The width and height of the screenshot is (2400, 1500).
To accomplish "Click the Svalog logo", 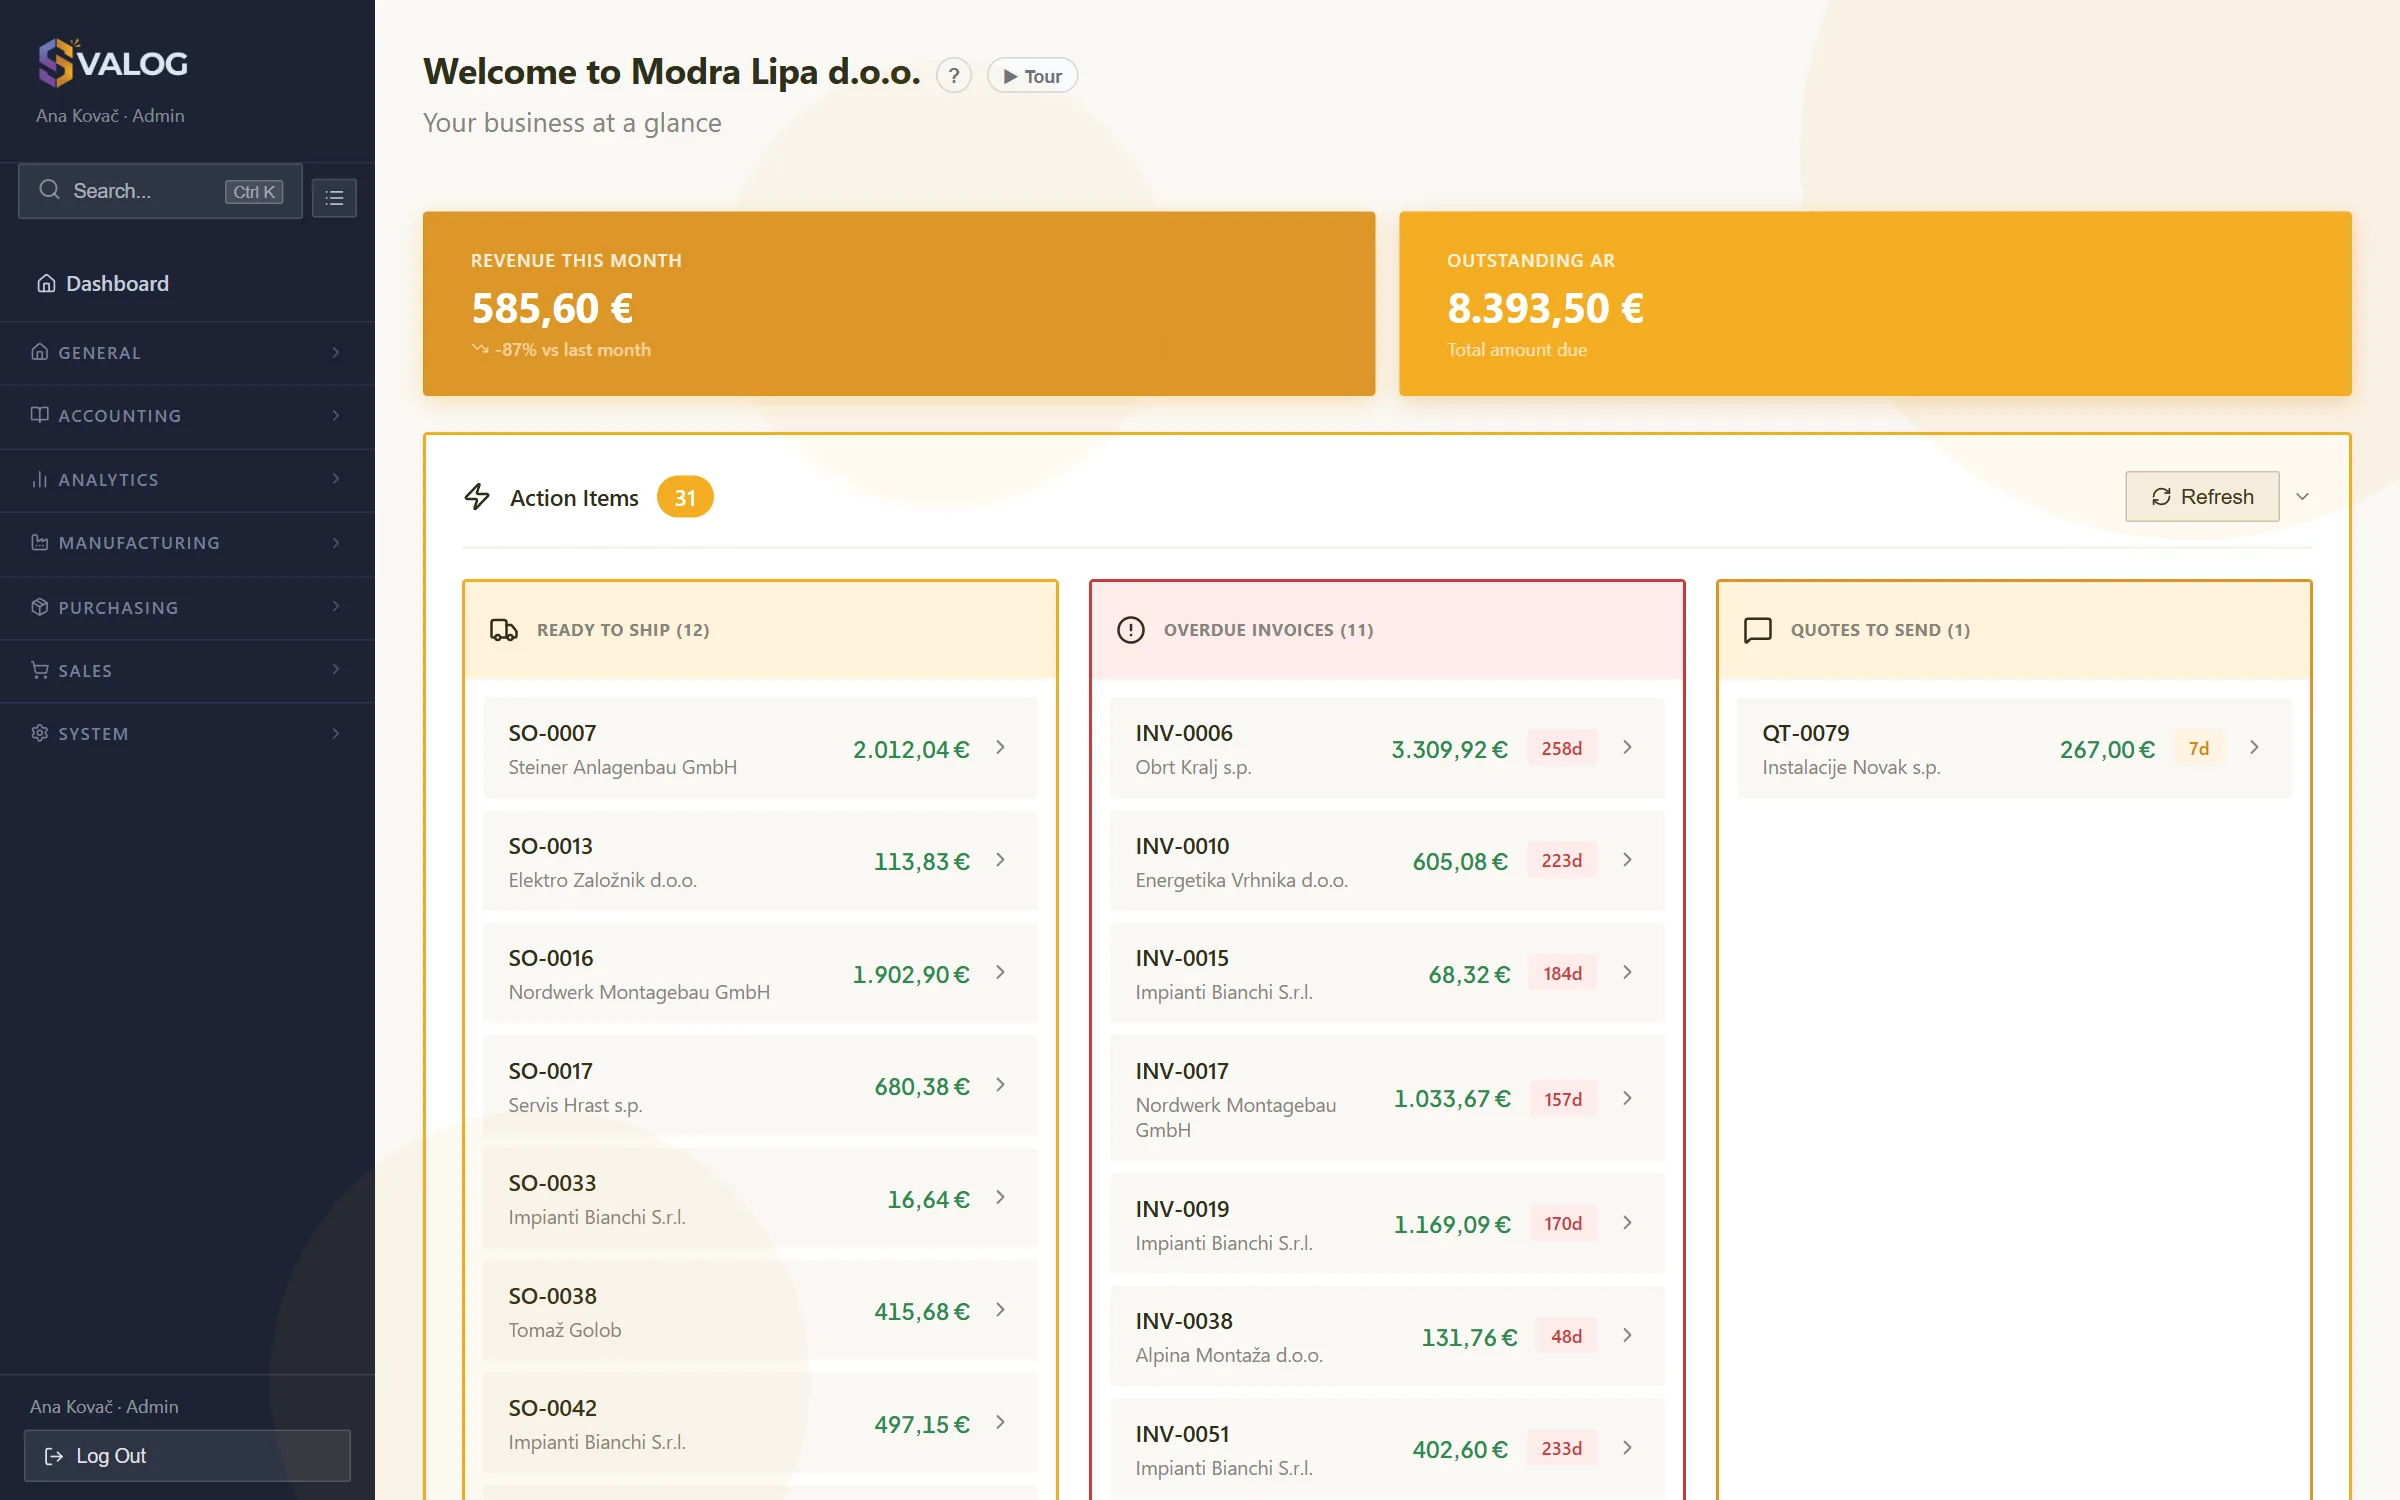I will point(112,63).
